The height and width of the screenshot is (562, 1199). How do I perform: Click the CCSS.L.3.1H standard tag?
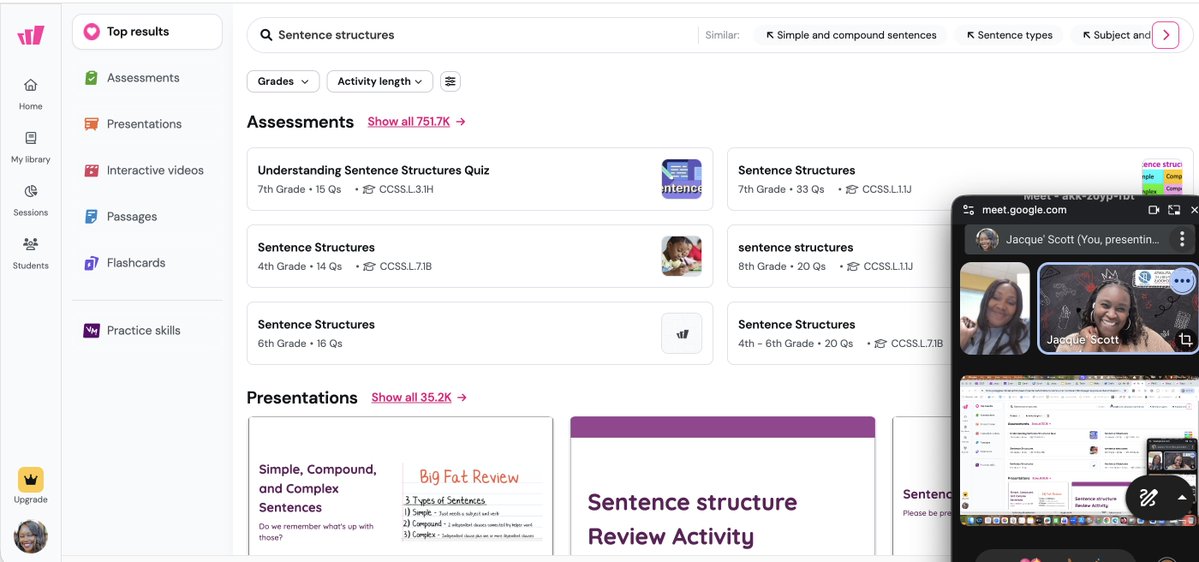tap(398, 190)
